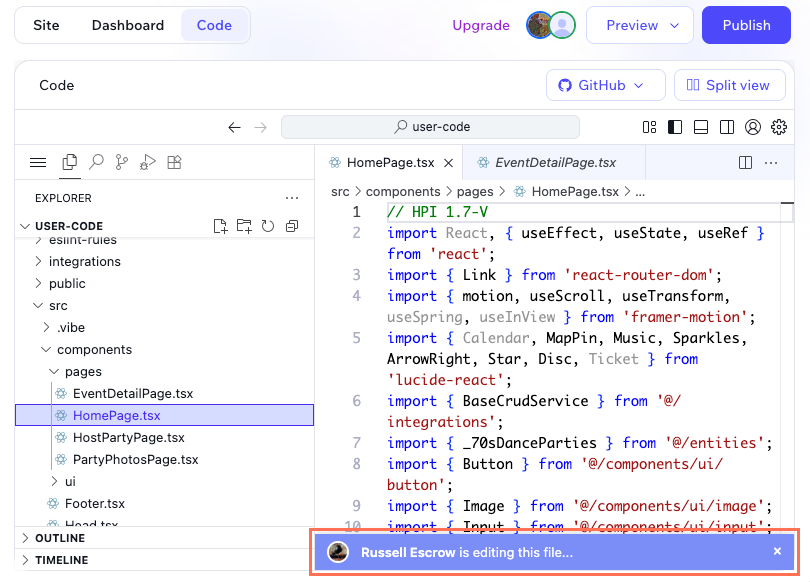Select the Source Control icon
810x582 pixels.
[x=121, y=163]
